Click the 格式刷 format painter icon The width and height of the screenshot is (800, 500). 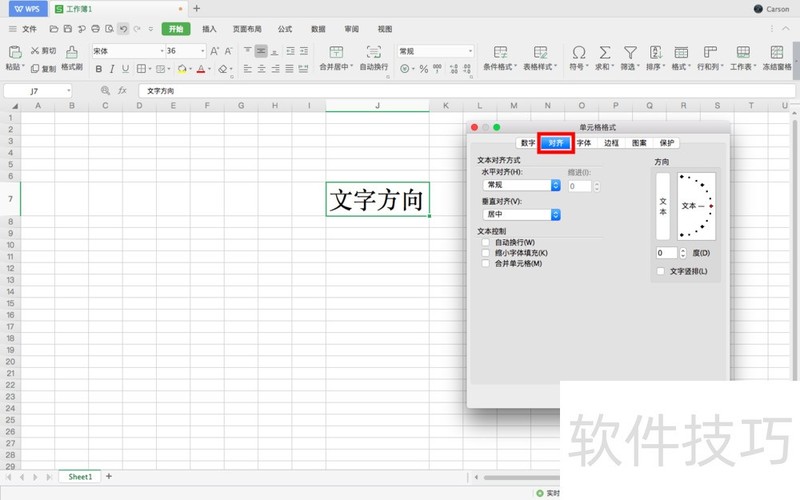(72, 51)
